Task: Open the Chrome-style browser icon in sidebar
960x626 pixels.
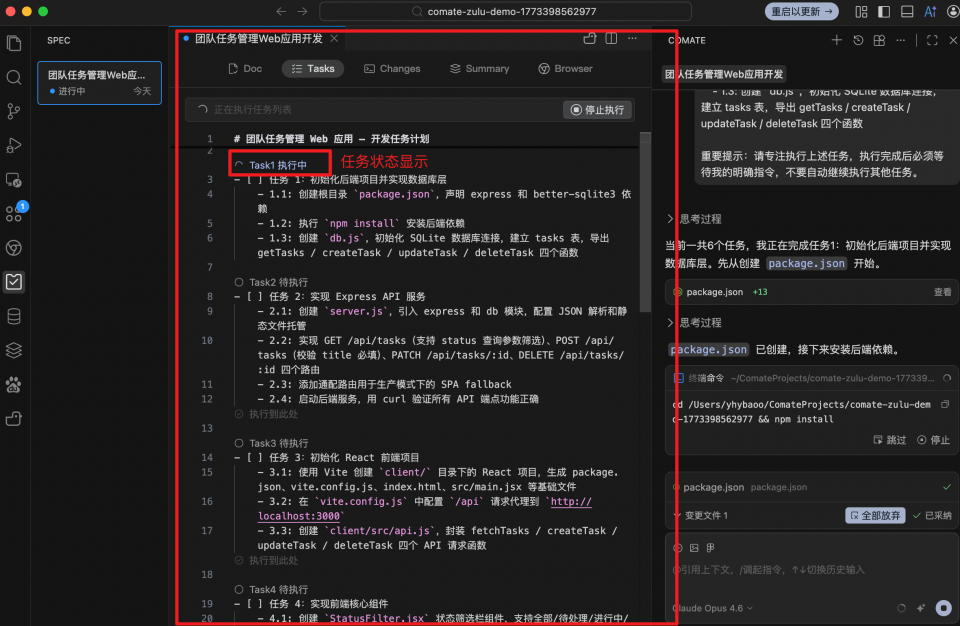Action: point(13,247)
